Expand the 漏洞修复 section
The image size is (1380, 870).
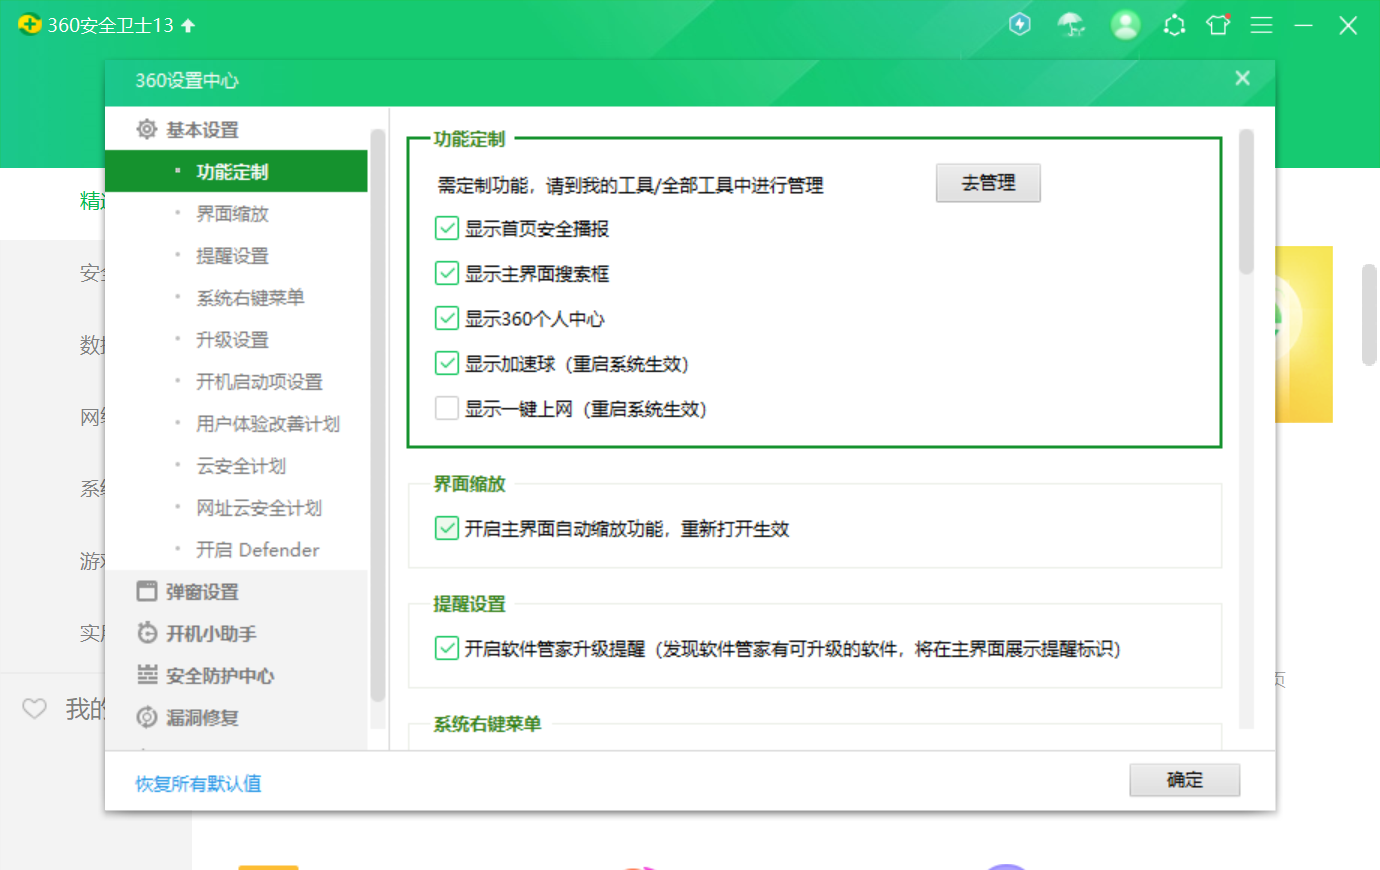(x=236, y=717)
